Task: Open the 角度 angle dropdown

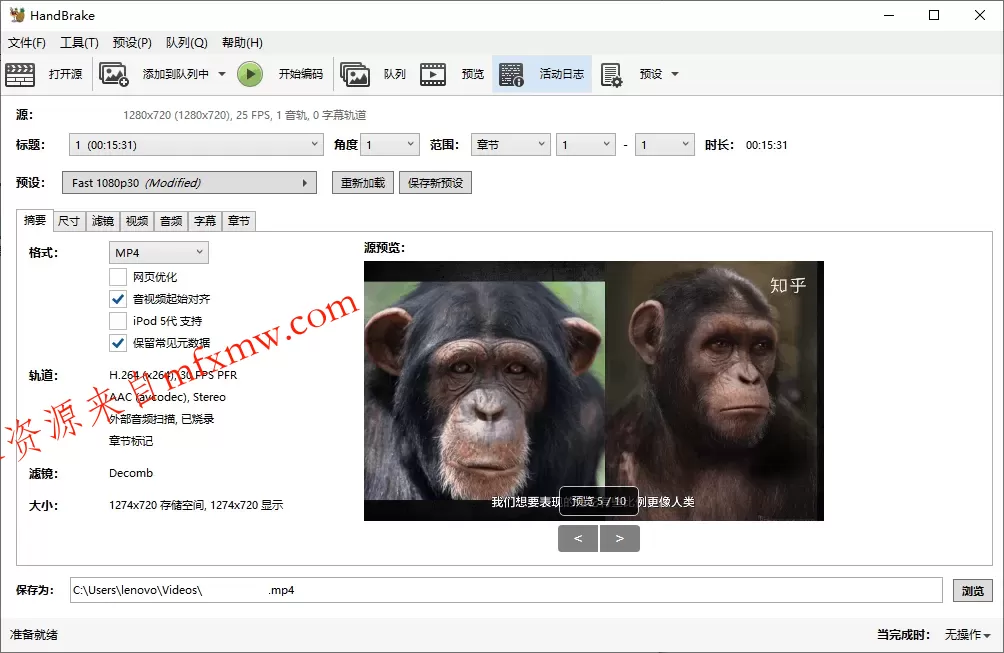Action: pyautogui.click(x=390, y=145)
